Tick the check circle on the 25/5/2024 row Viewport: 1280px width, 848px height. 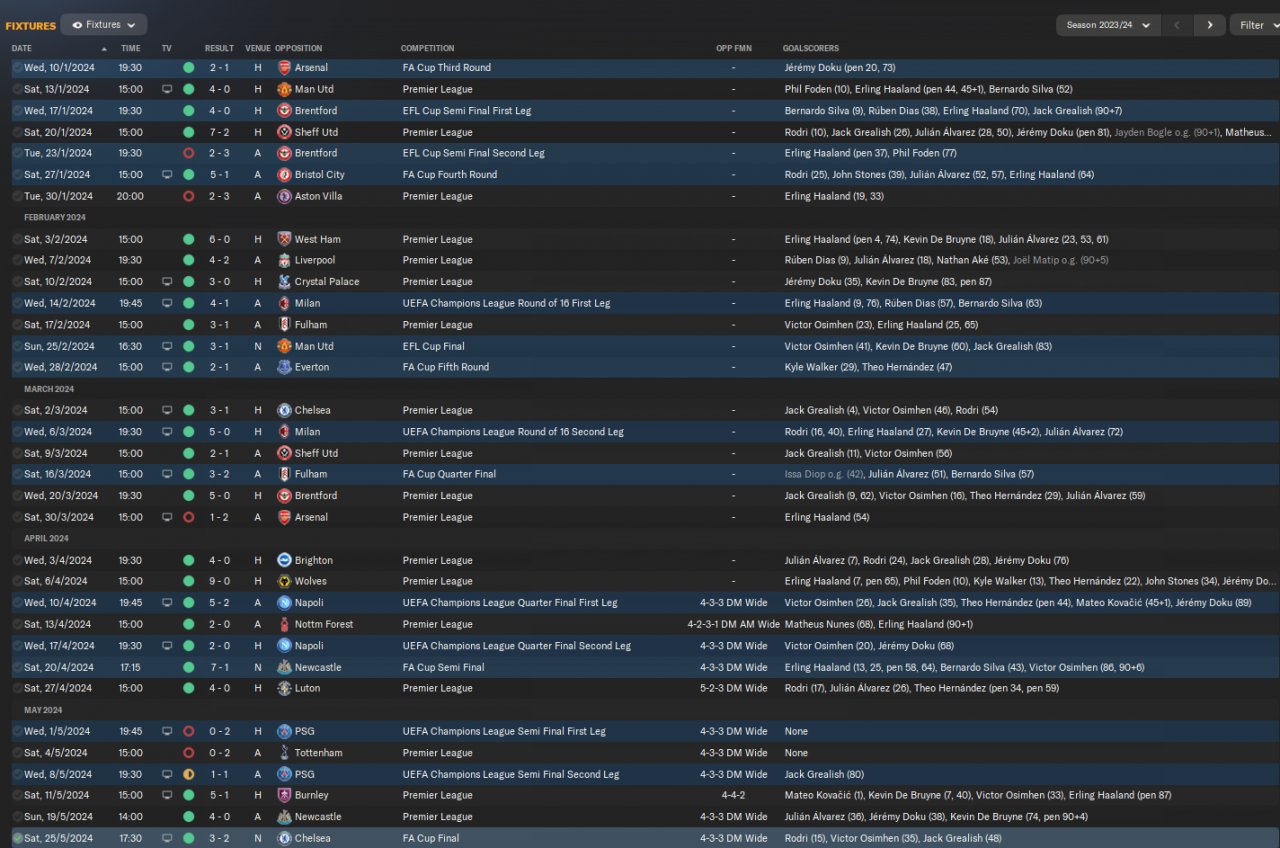click(x=17, y=838)
